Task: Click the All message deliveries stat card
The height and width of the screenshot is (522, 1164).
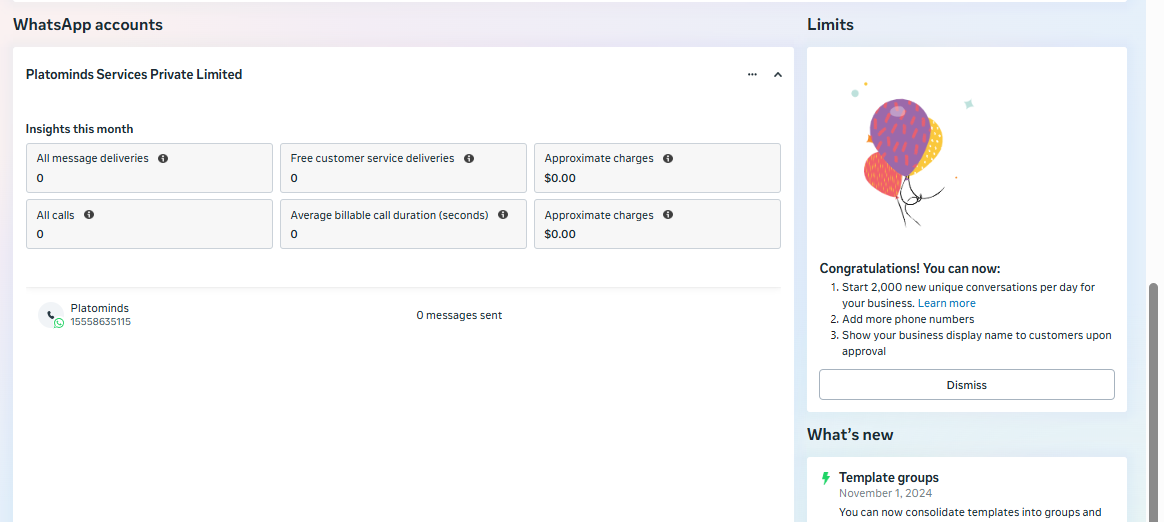Action: tap(149, 168)
